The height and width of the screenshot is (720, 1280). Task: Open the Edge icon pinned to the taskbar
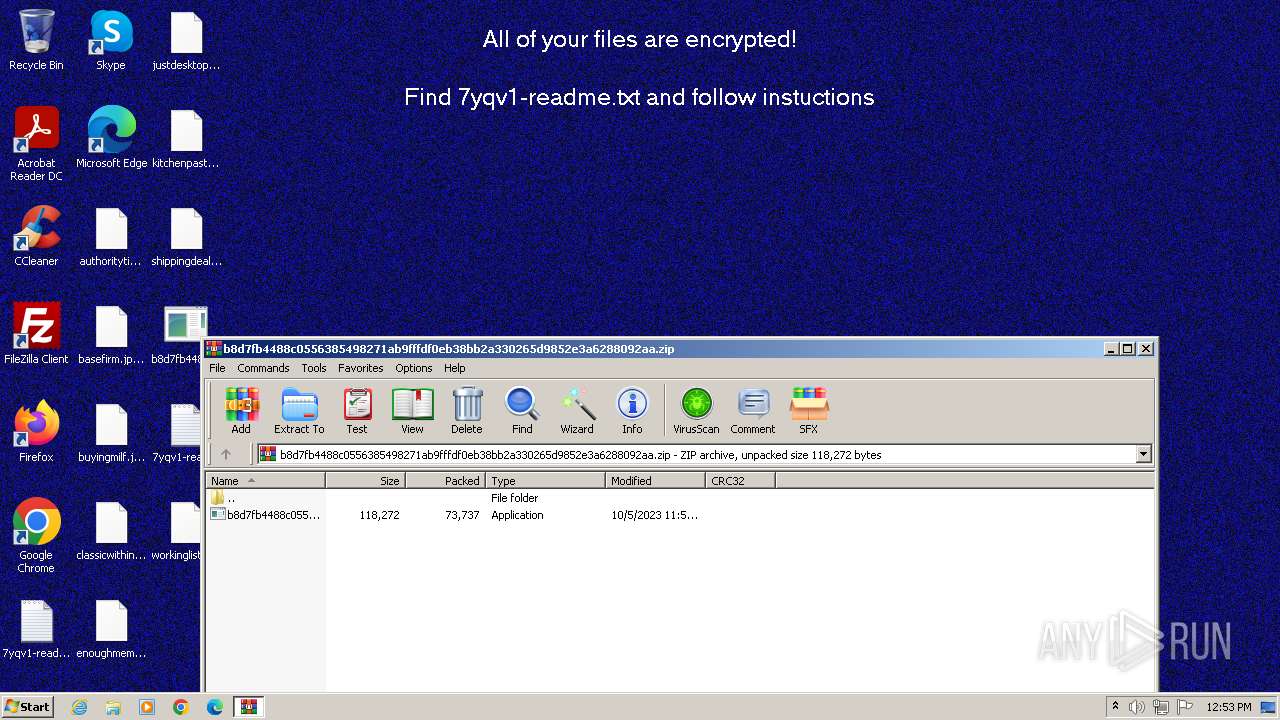(x=215, y=707)
